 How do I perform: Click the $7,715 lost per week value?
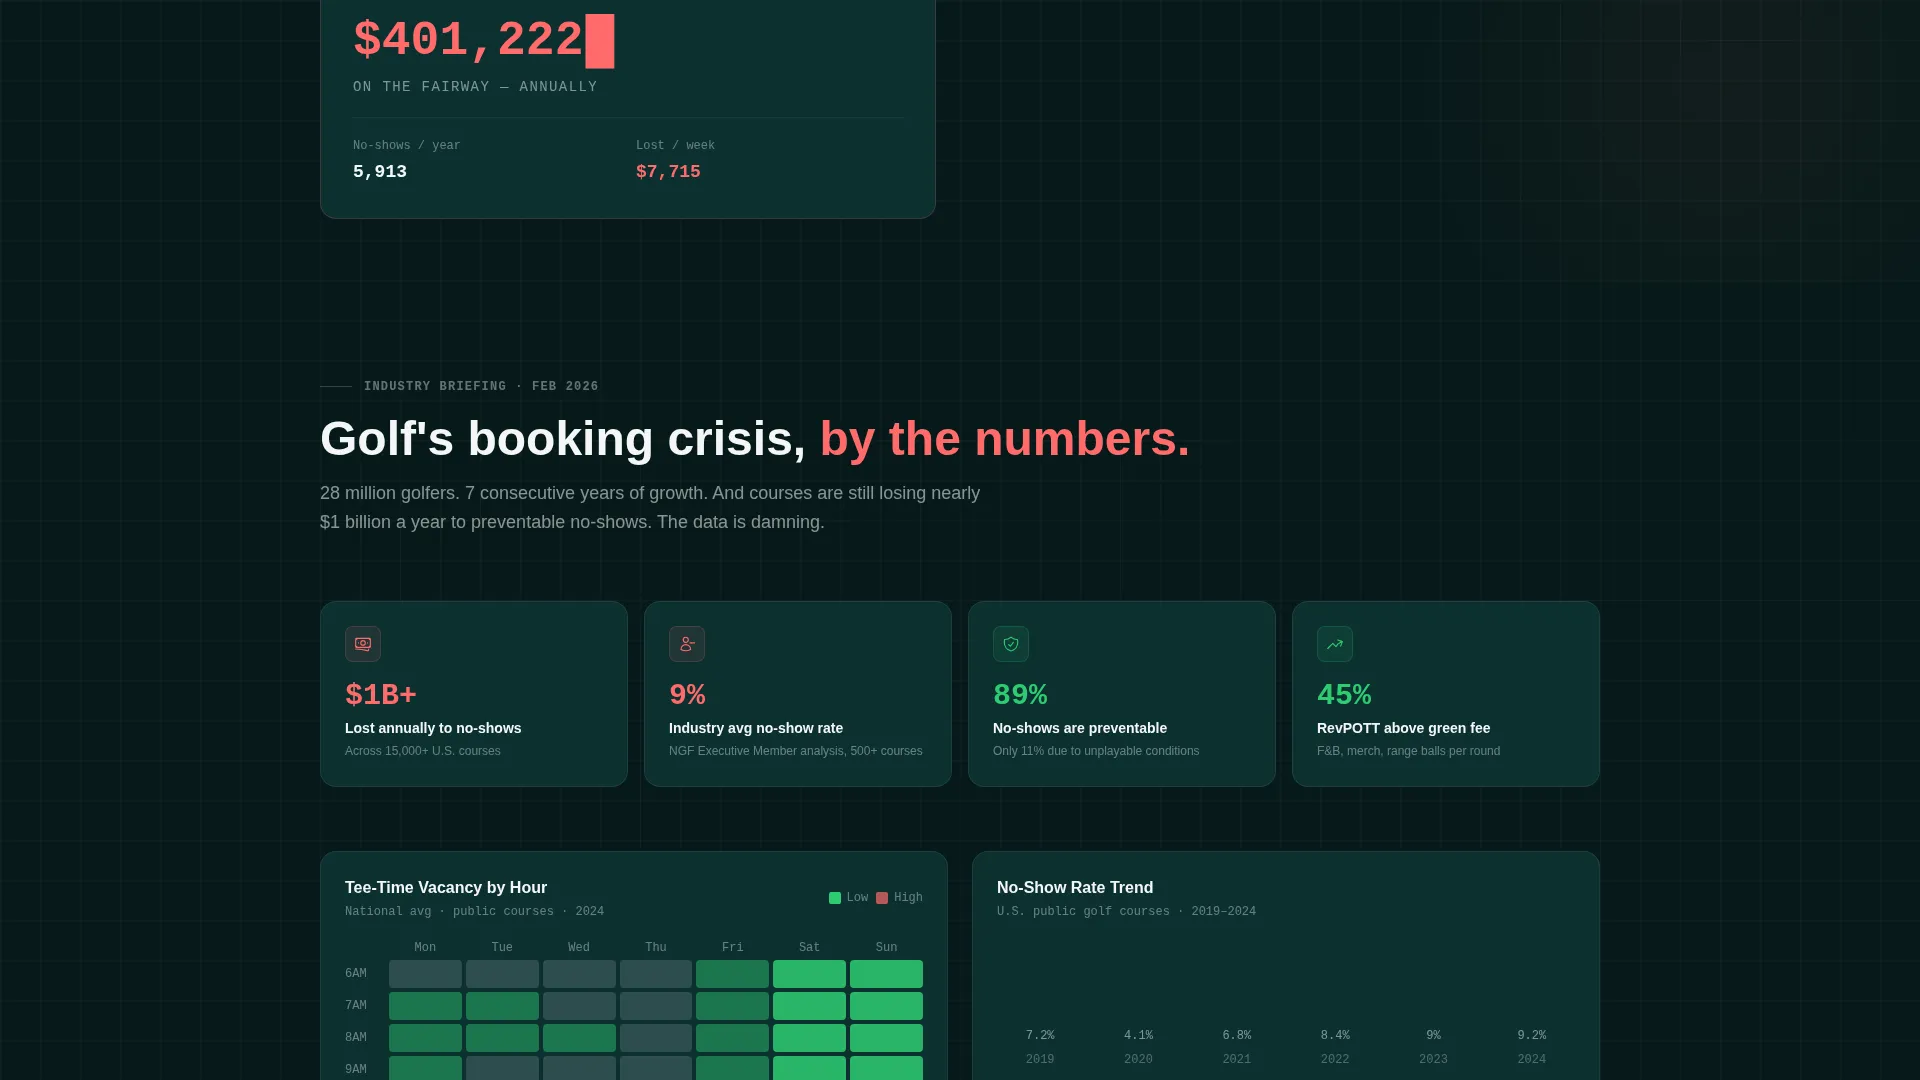668,172
